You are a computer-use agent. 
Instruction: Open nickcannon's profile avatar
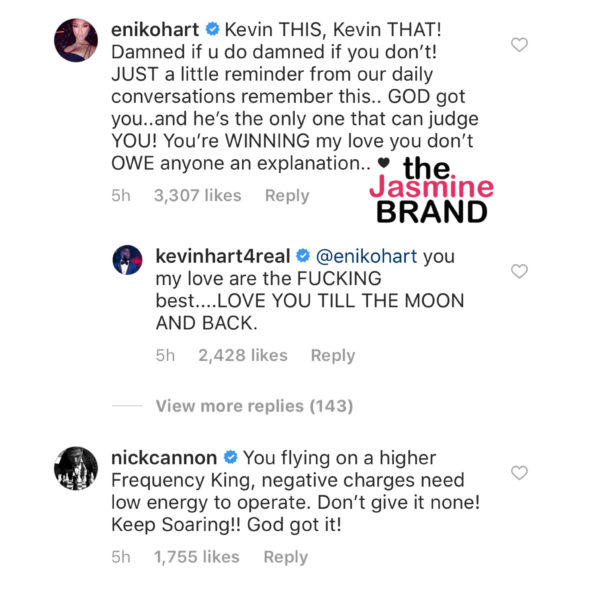click(76, 468)
